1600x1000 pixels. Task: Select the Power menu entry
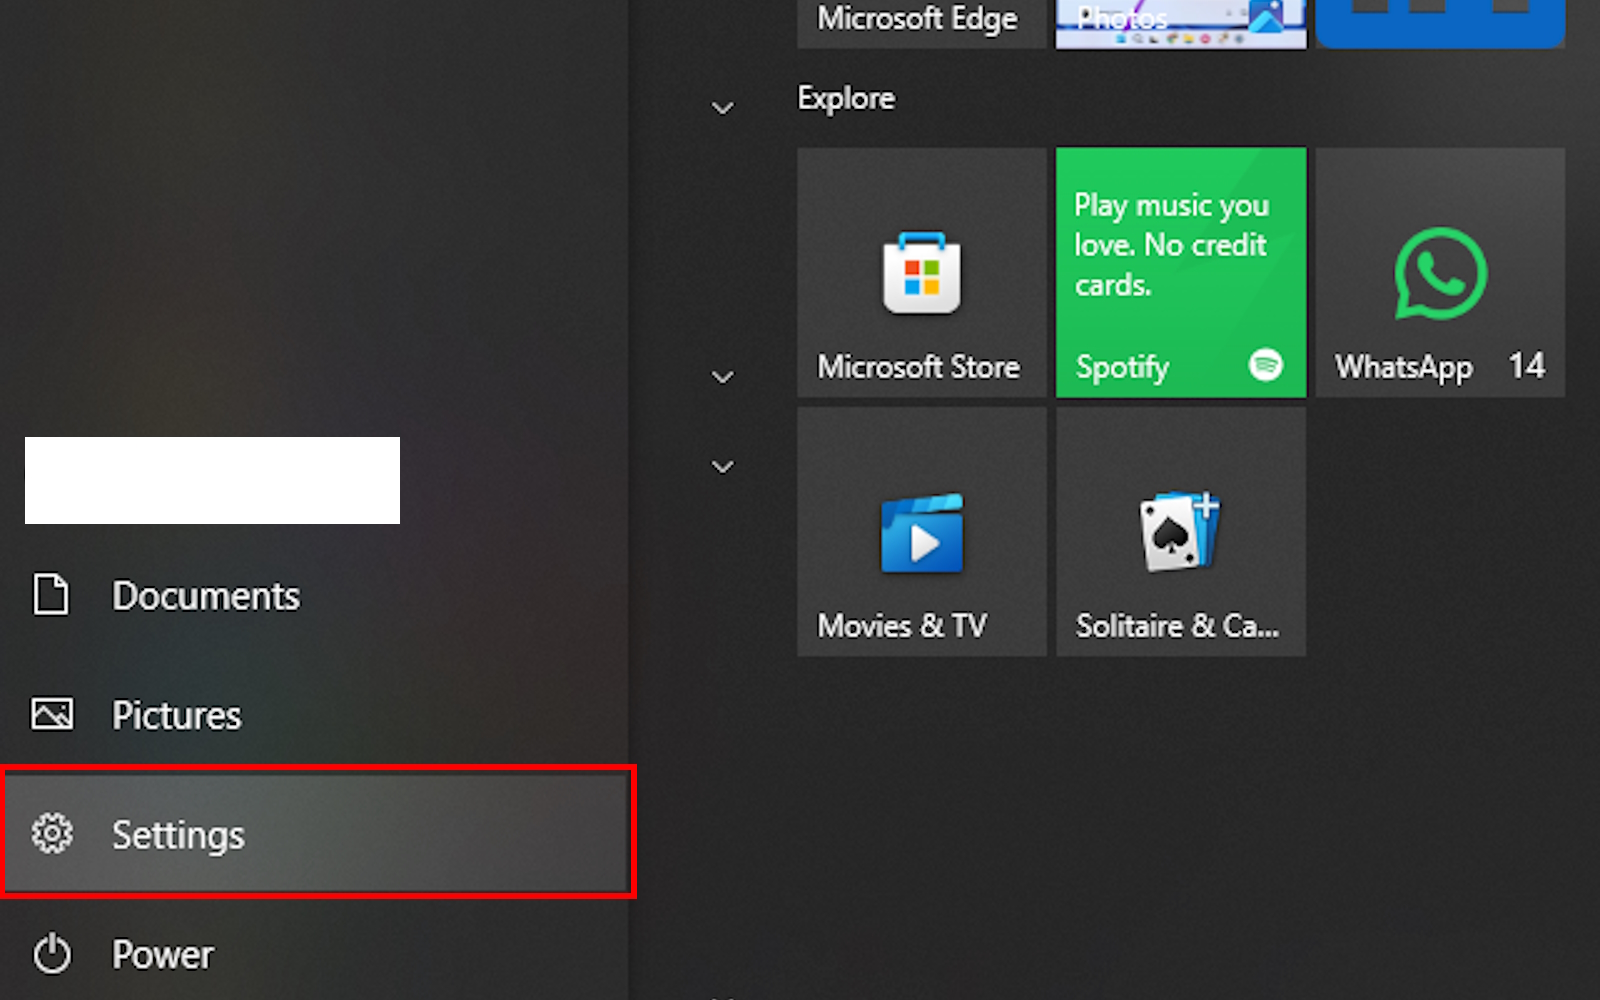(x=314, y=954)
